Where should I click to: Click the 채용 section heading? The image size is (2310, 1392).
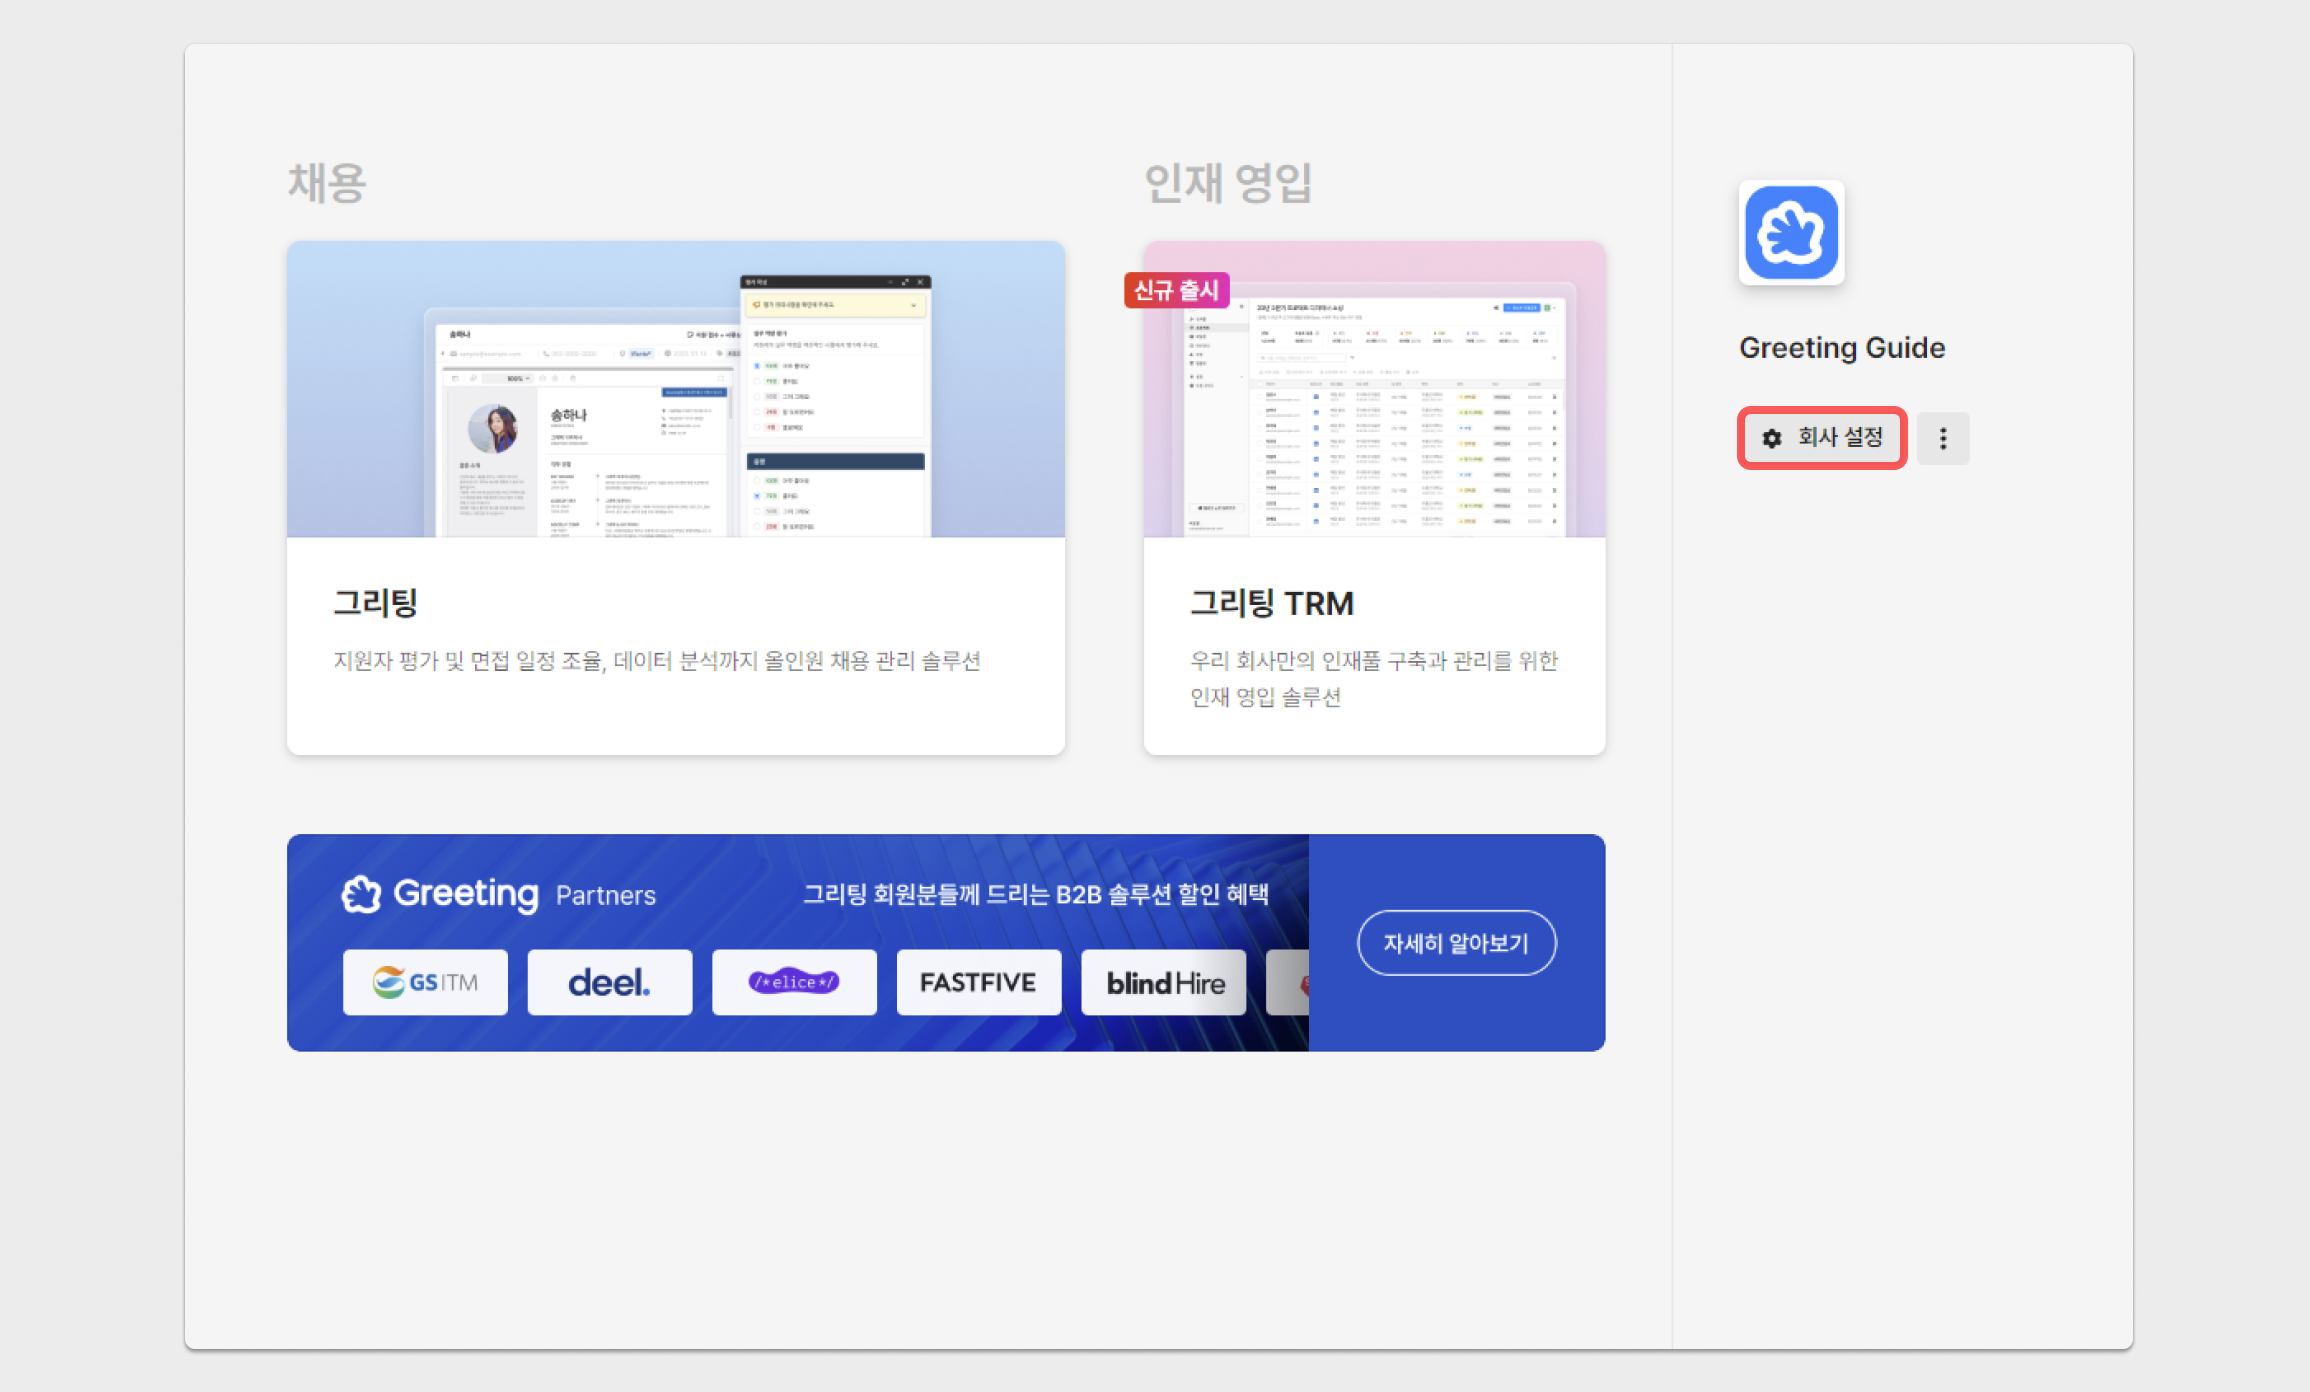pyautogui.click(x=327, y=184)
